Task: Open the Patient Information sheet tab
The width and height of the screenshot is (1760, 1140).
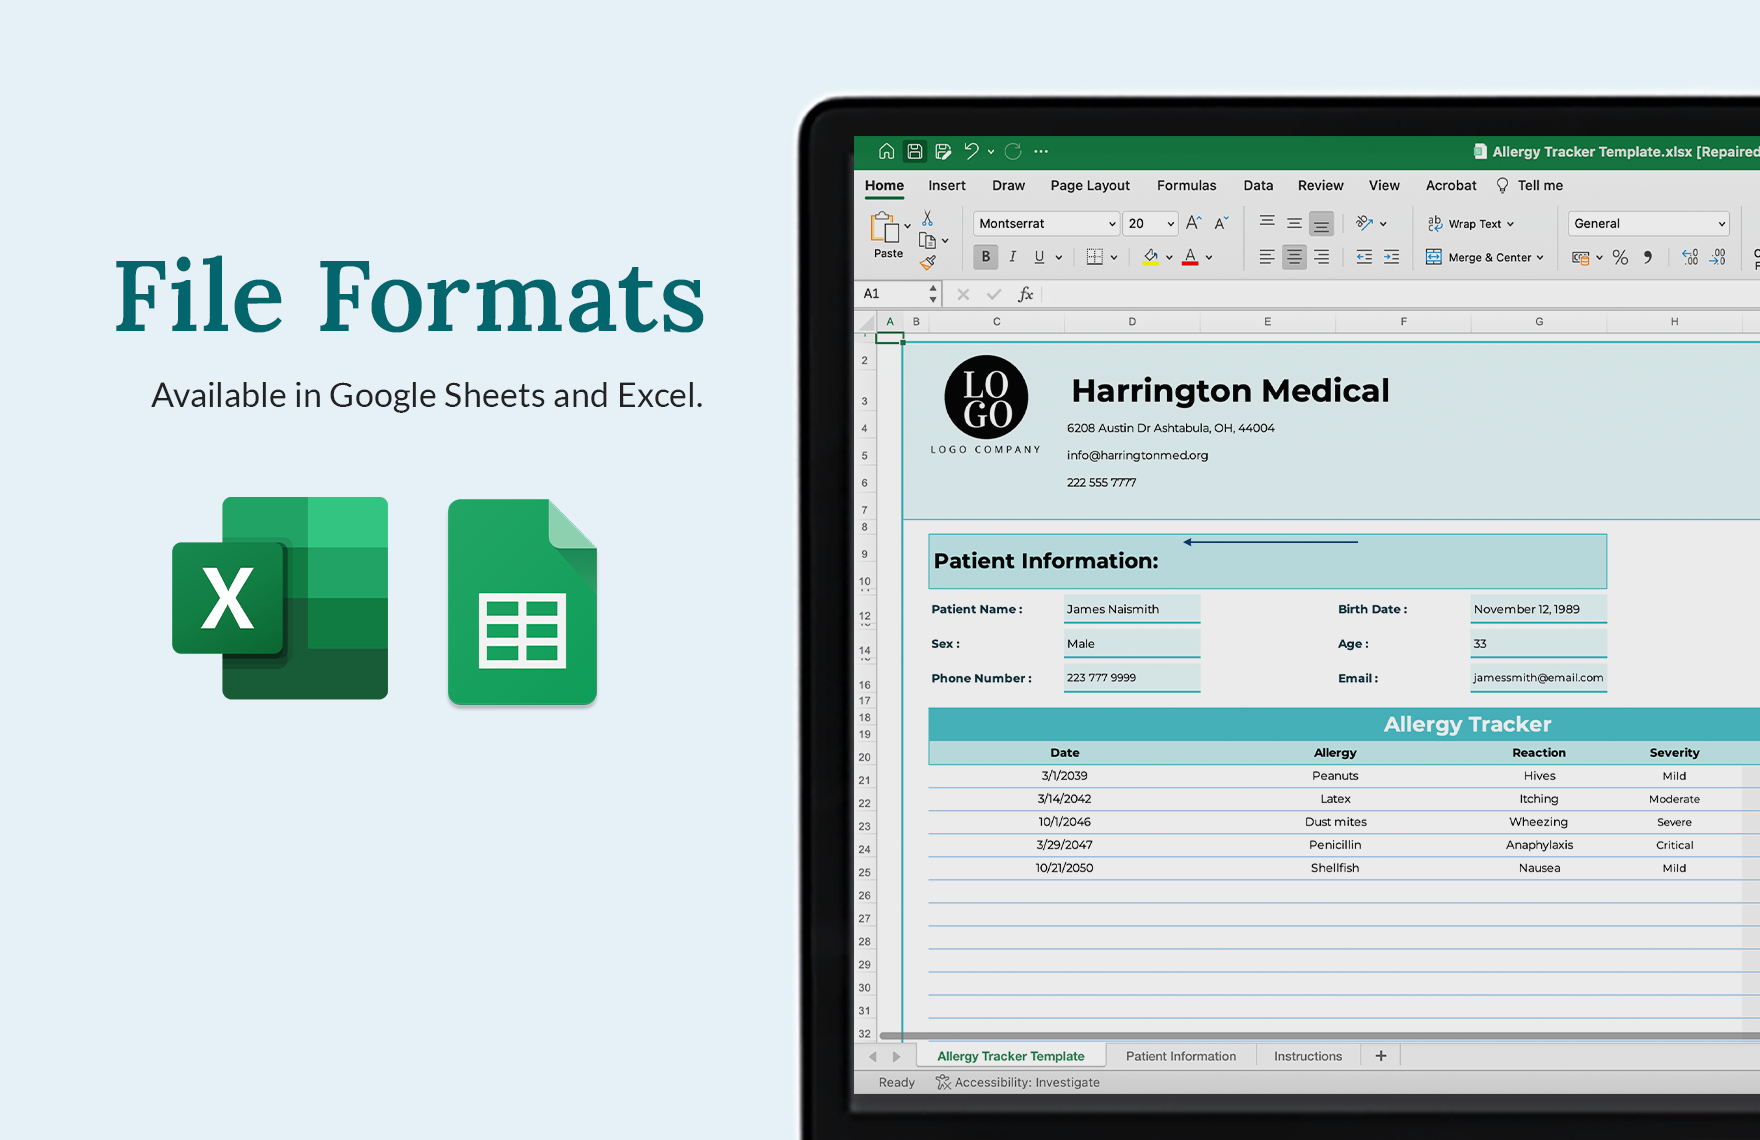Action: click(x=1181, y=1056)
